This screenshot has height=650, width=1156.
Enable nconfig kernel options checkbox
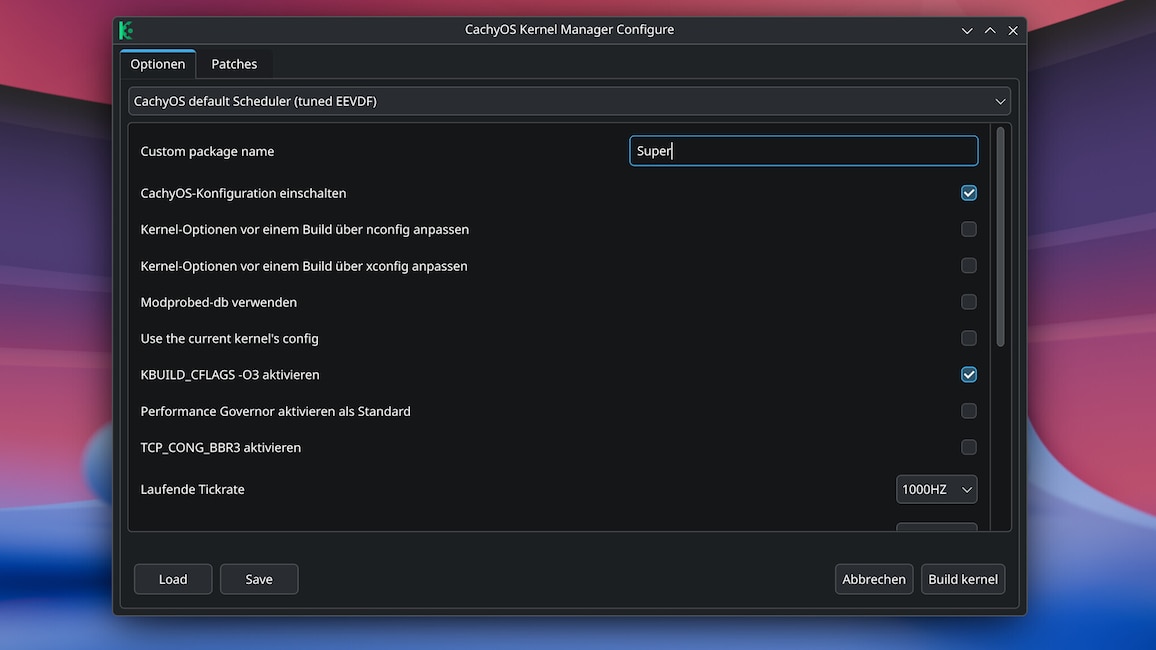pyautogui.click(x=969, y=229)
